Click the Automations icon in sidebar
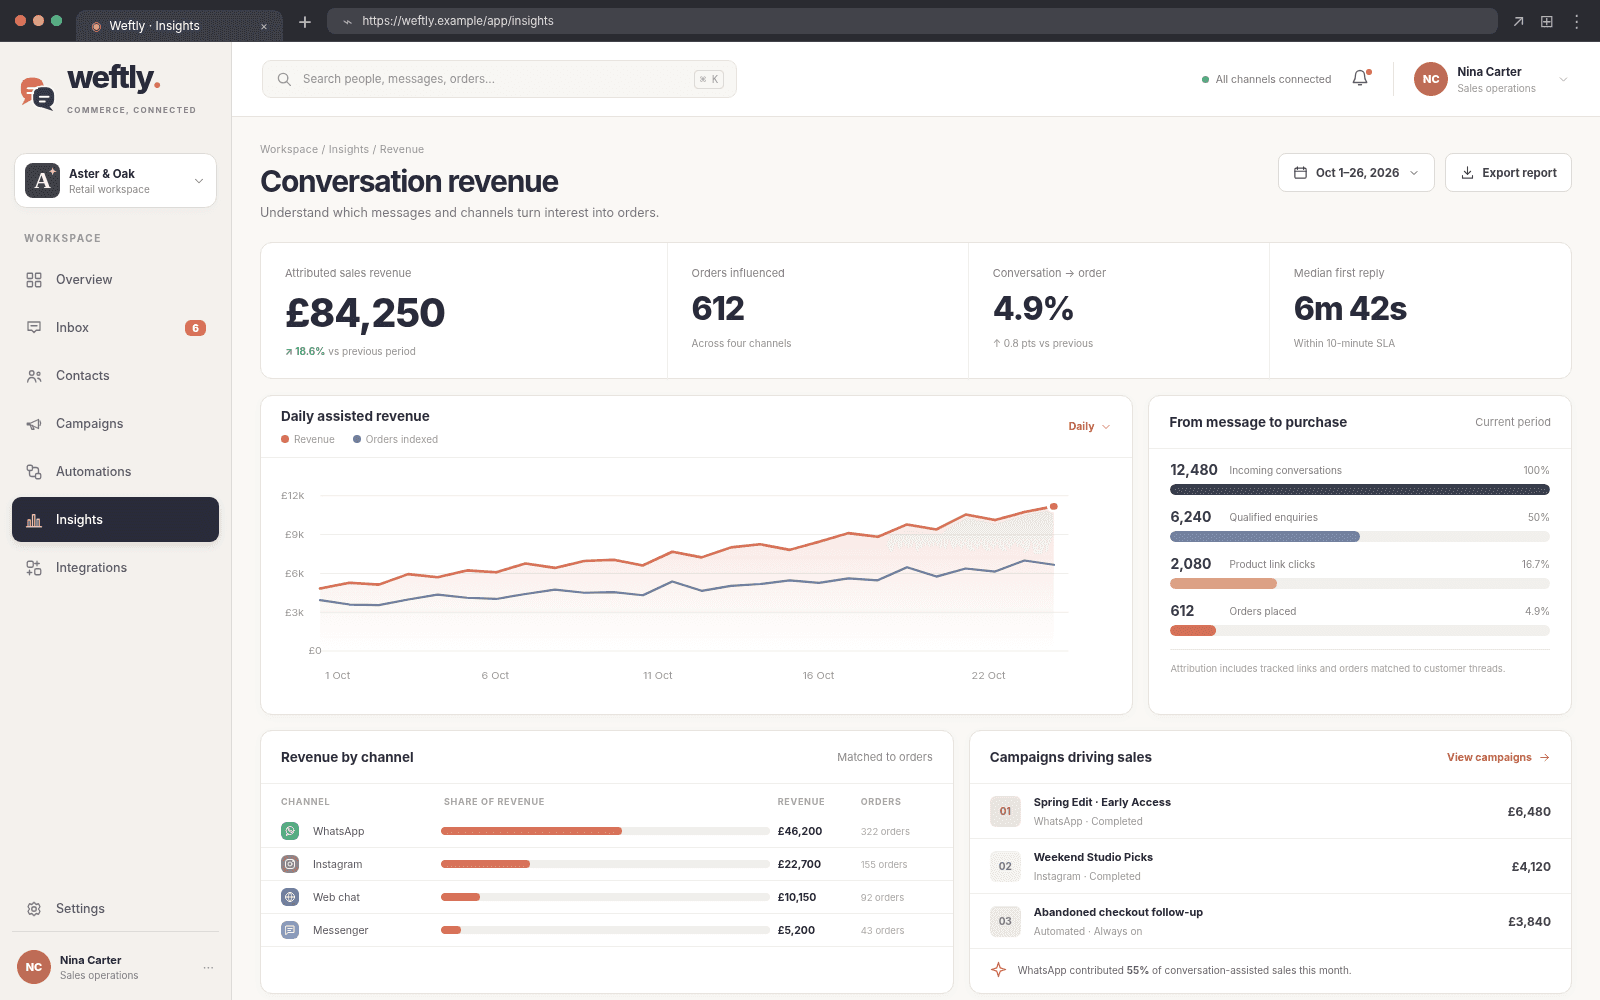This screenshot has width=1600, height=1000. coord(34,472)
